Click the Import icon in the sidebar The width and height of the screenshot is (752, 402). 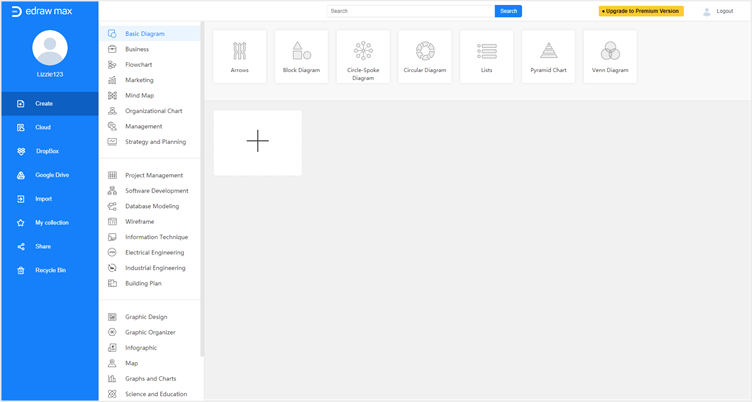21,199
